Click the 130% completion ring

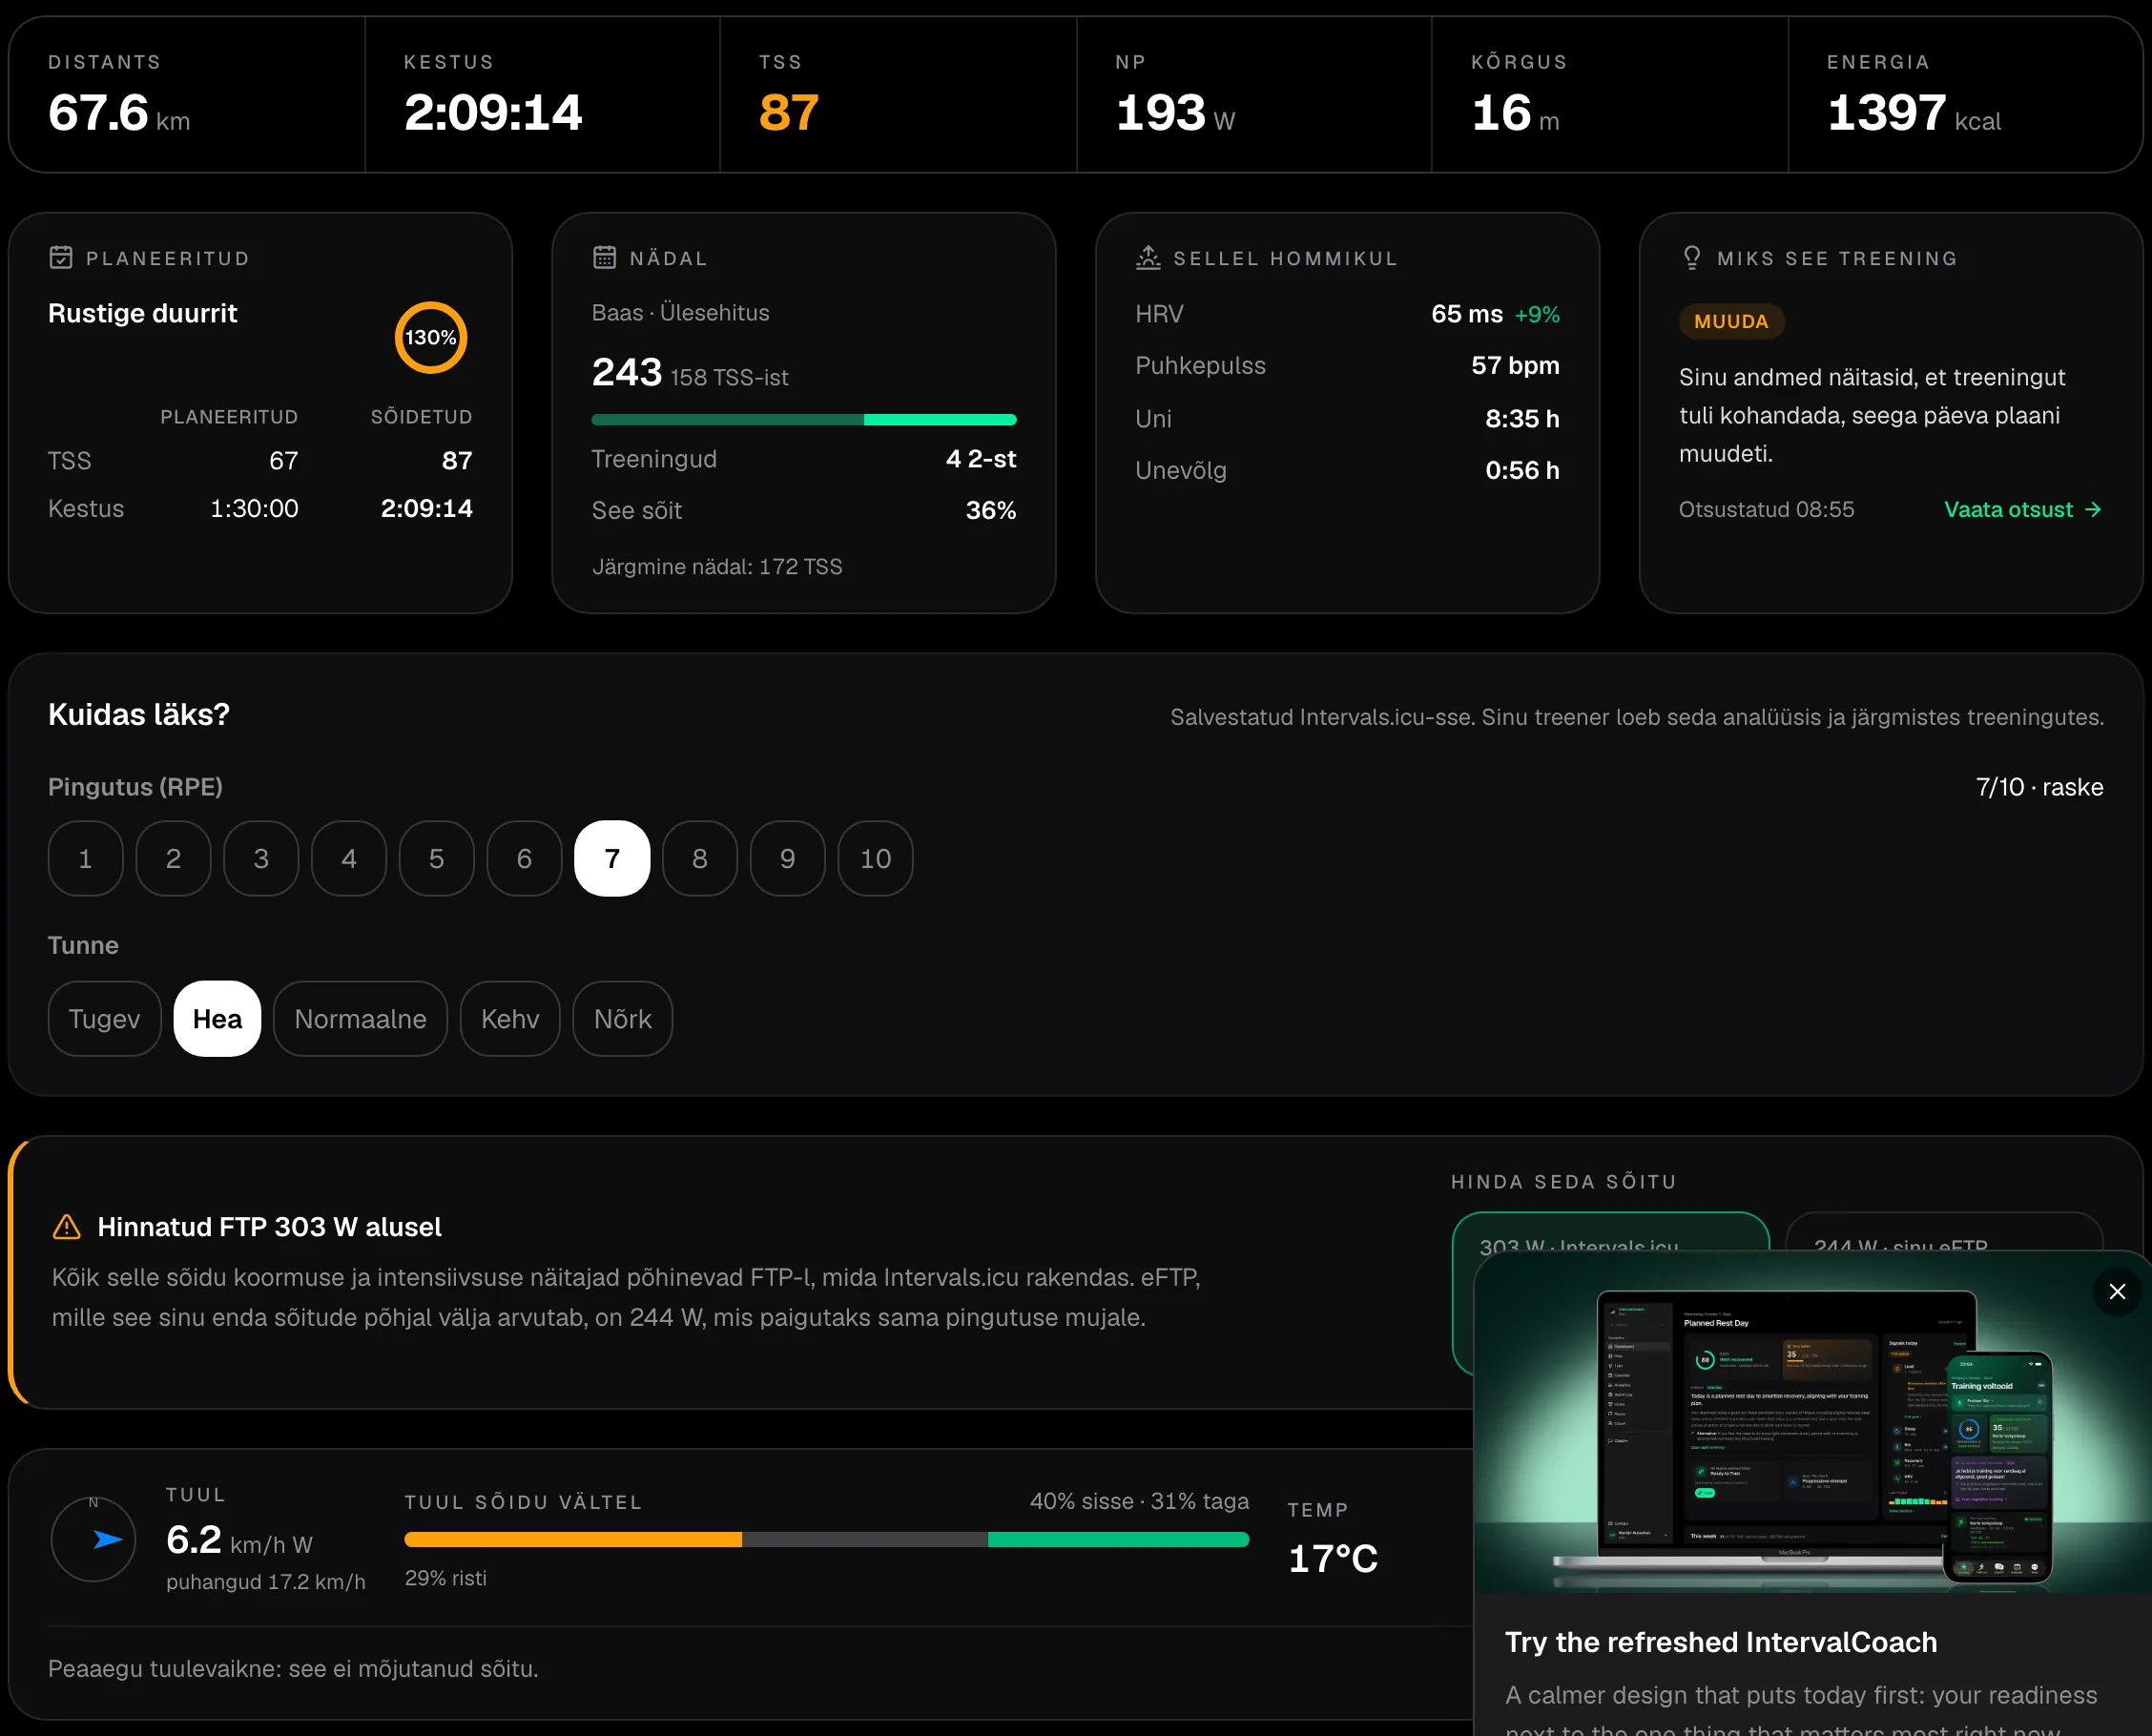[431, 338]
